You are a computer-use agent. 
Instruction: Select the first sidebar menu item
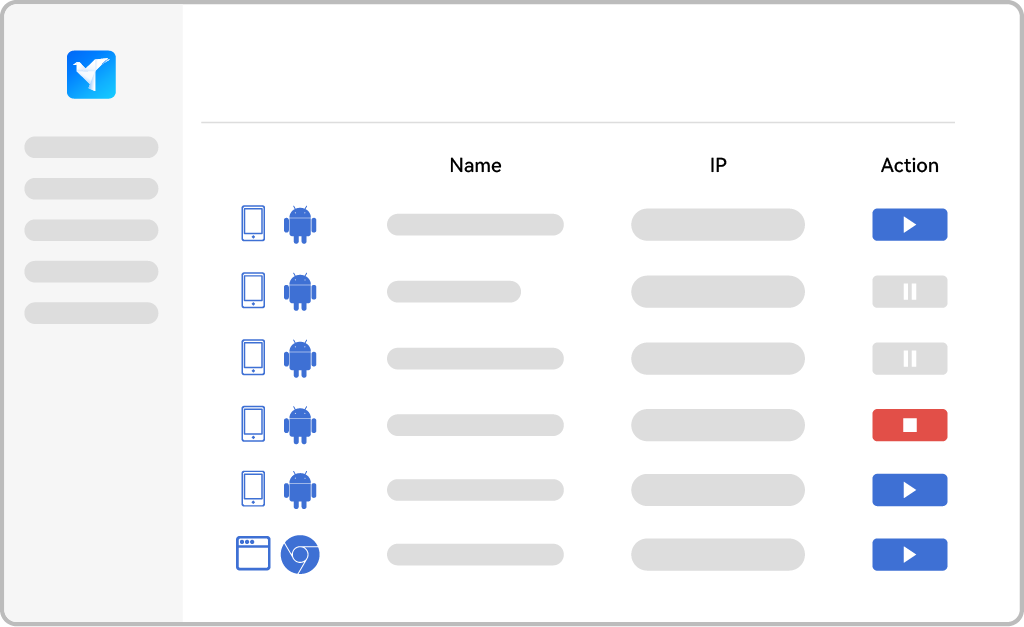tap(91, 148)
